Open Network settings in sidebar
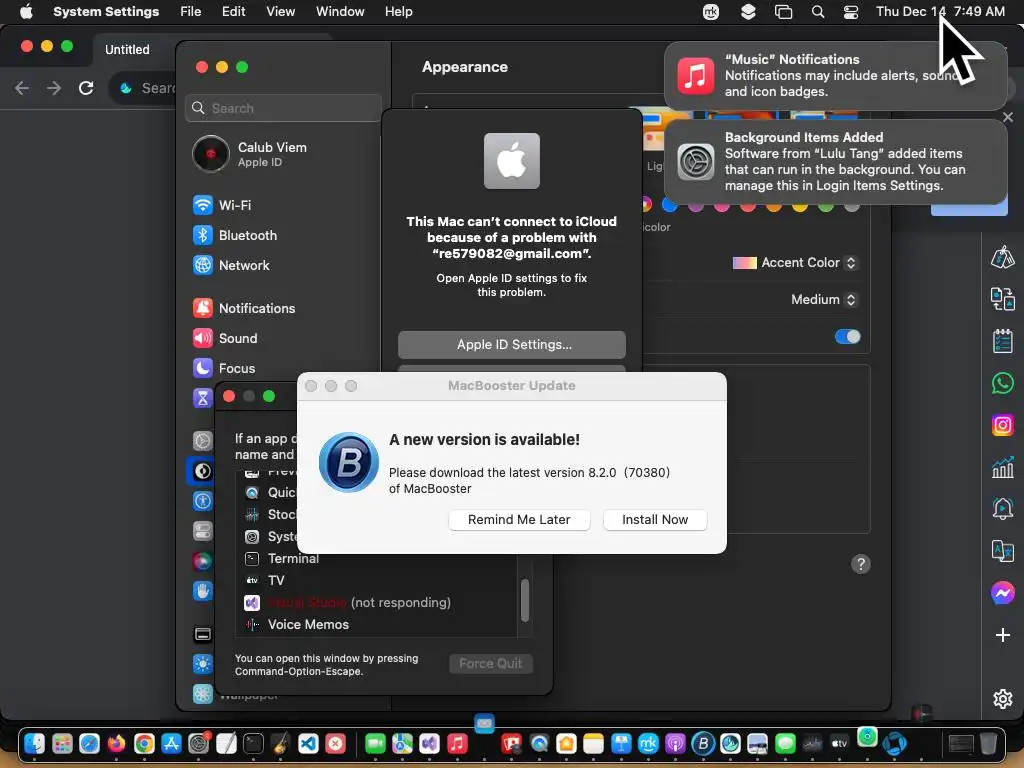The width and height of the screenshot is (1024, 768). point(231,265)
